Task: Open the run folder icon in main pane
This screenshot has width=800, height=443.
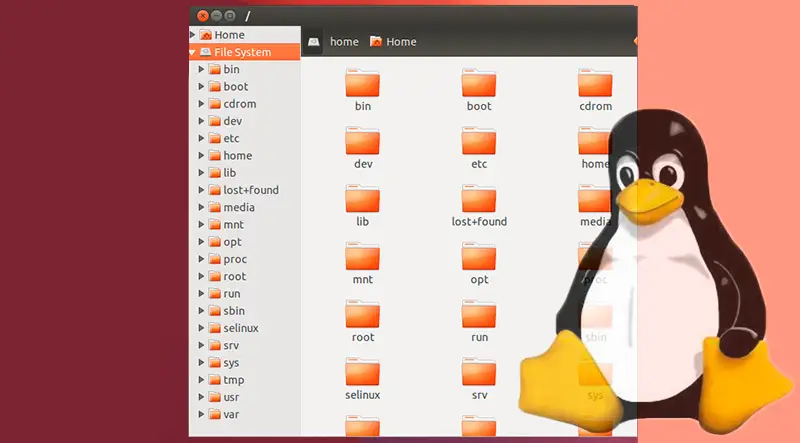Action: [x=479, y=314]
